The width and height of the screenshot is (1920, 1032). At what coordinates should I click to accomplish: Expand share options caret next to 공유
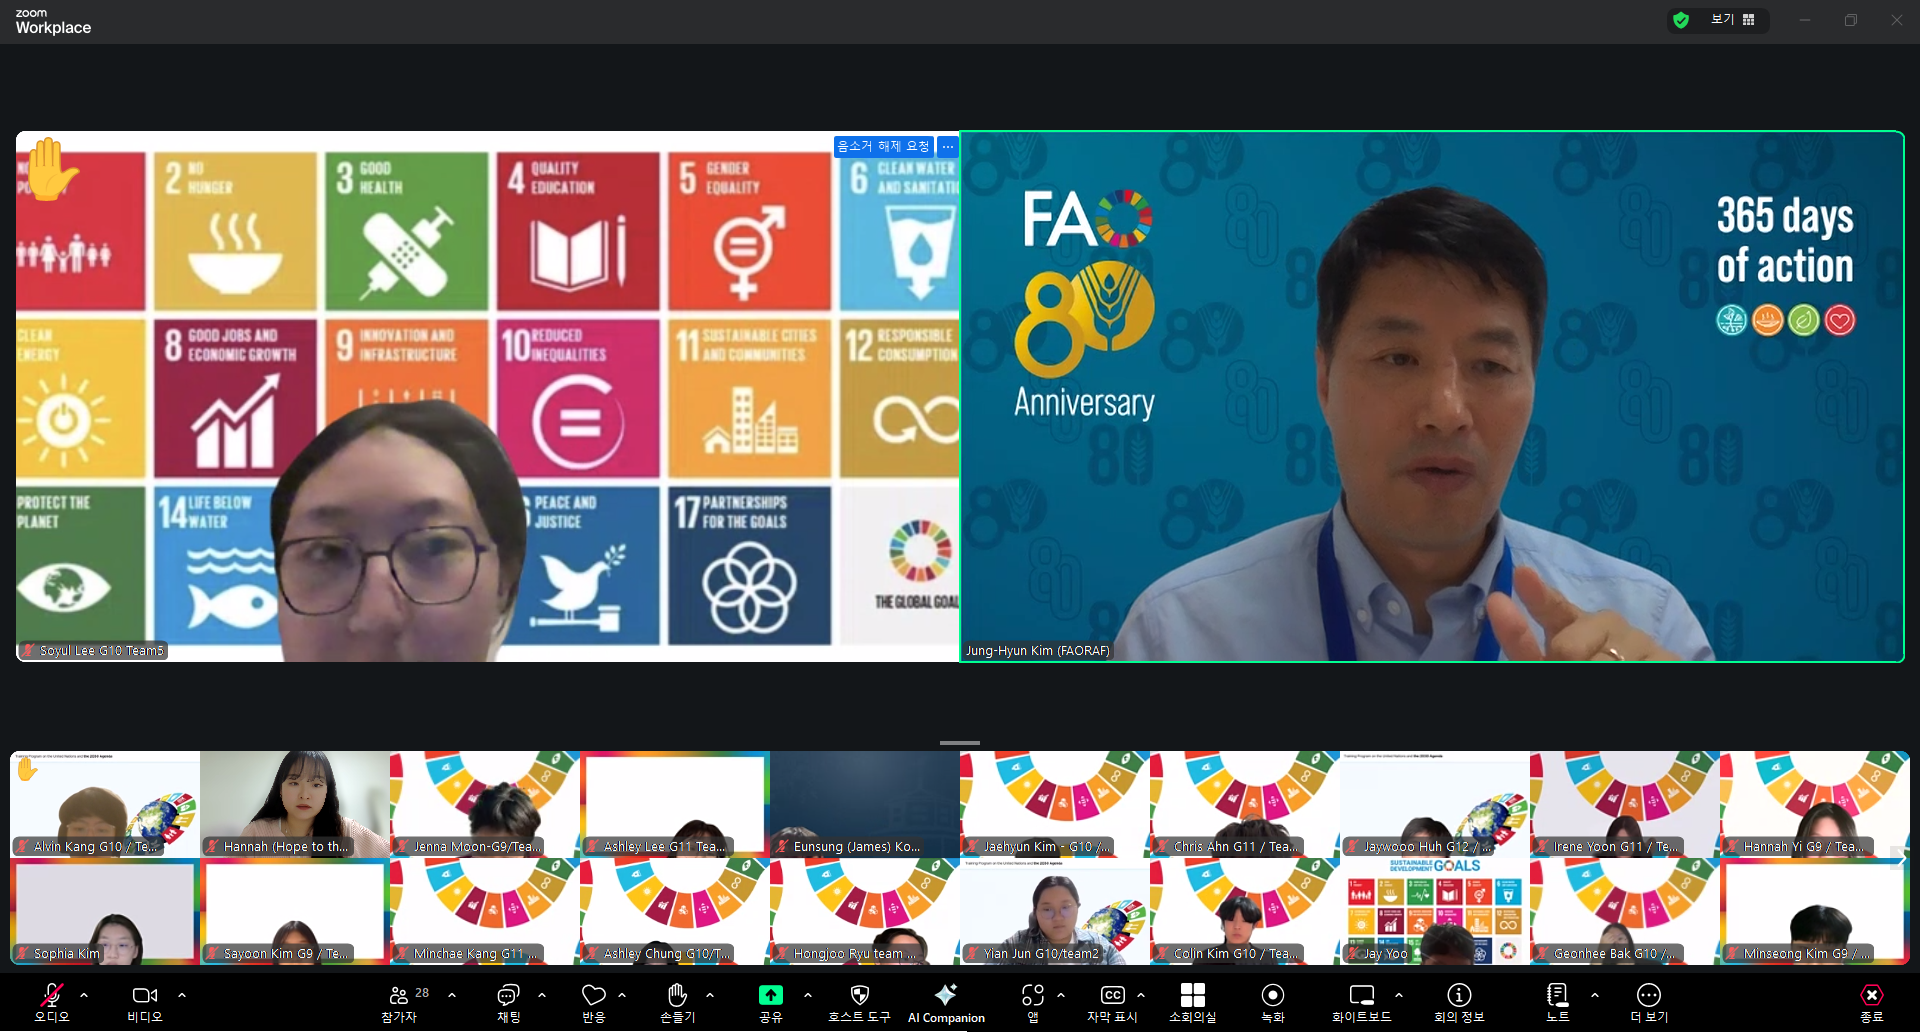tap(808, 995)
